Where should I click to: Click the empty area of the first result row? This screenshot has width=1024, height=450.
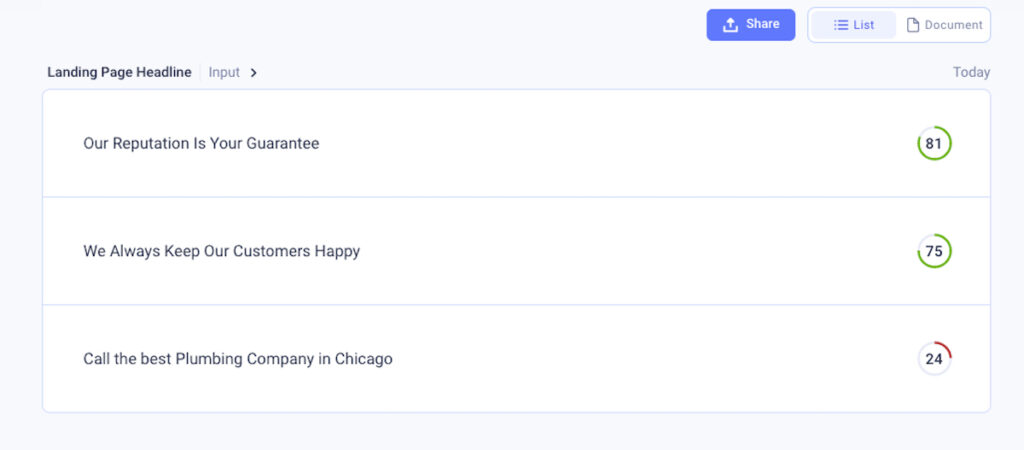point(614,143)
